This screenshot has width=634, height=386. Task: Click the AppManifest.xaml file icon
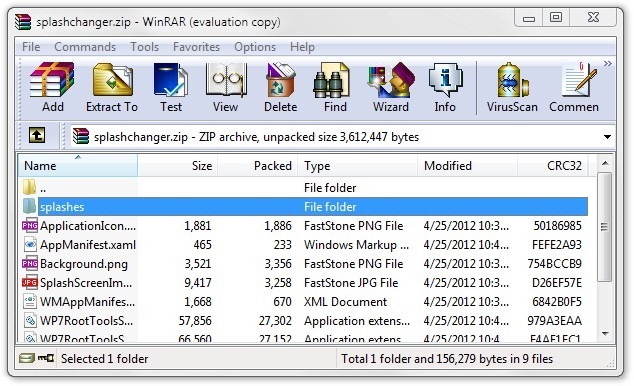point(30,245)
